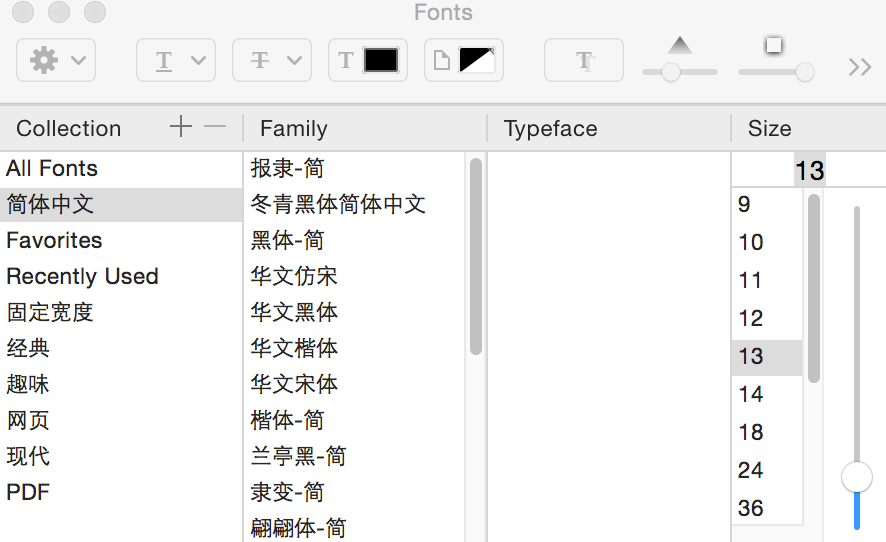Adjust the shadow blur slider knob

pos(804,72)
